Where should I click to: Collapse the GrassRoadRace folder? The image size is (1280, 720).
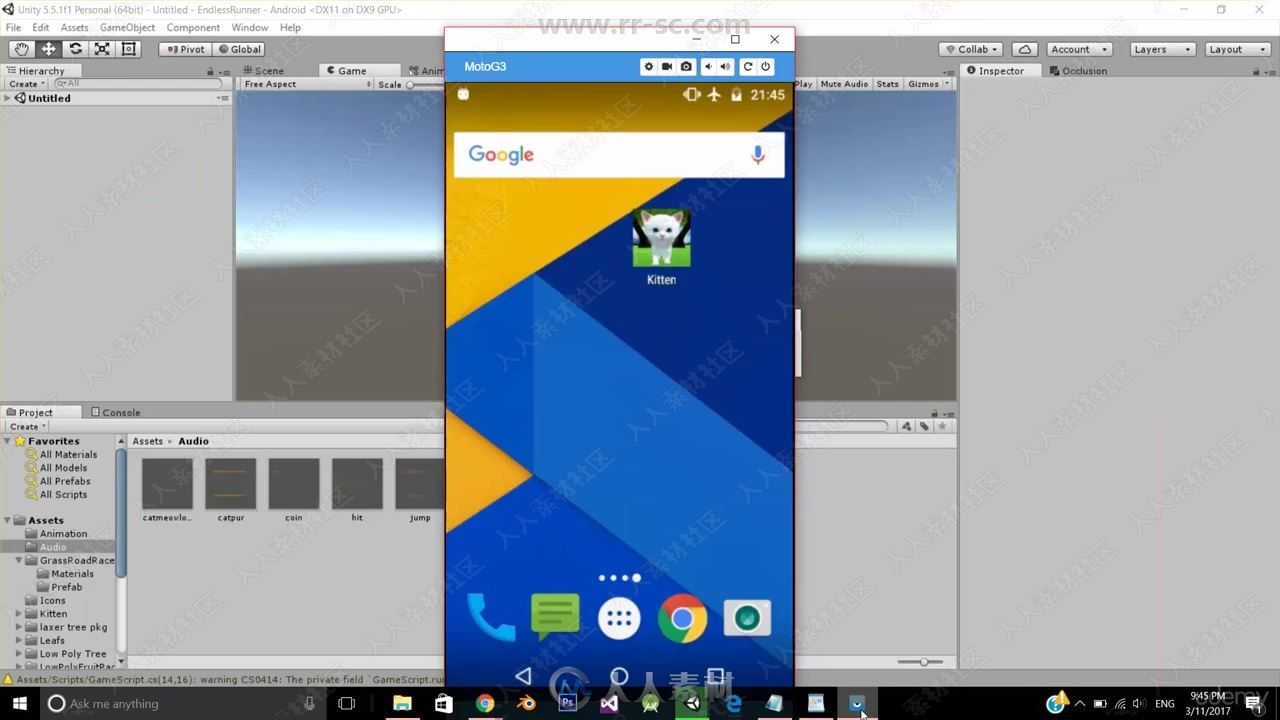[19, 560]
